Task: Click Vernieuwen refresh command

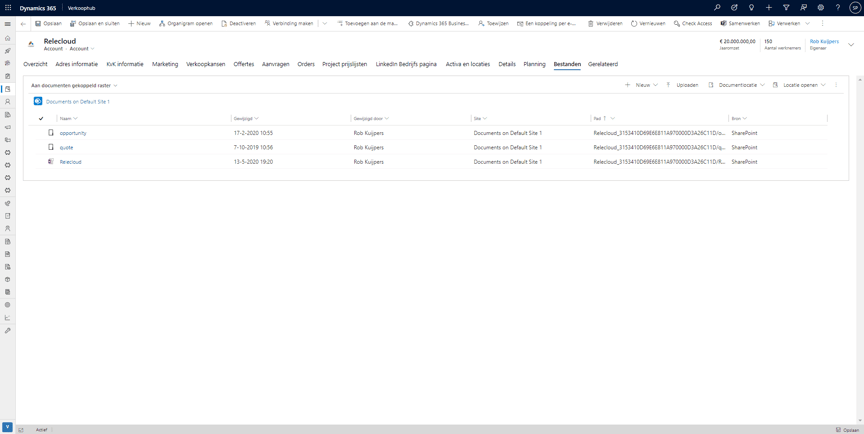Action: click(x=648, y=24)
